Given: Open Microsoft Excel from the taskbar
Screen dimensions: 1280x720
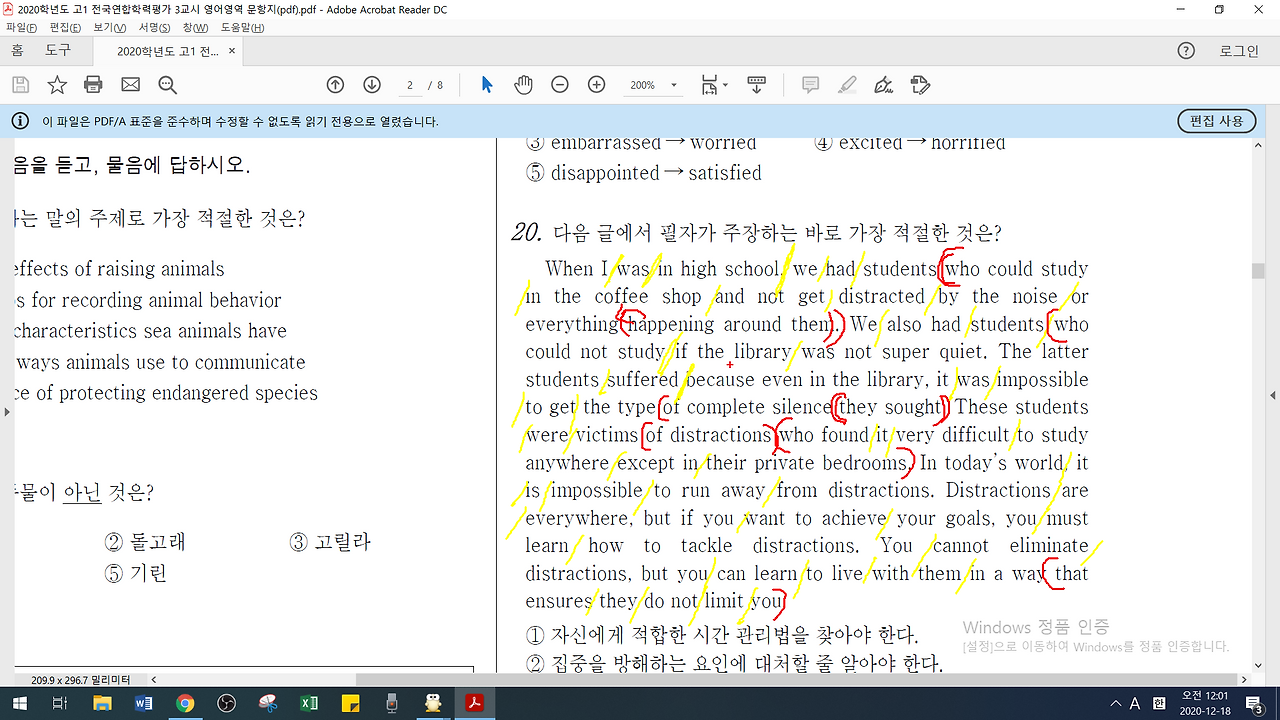Looking at the screenshot, I should coord(309,703).
